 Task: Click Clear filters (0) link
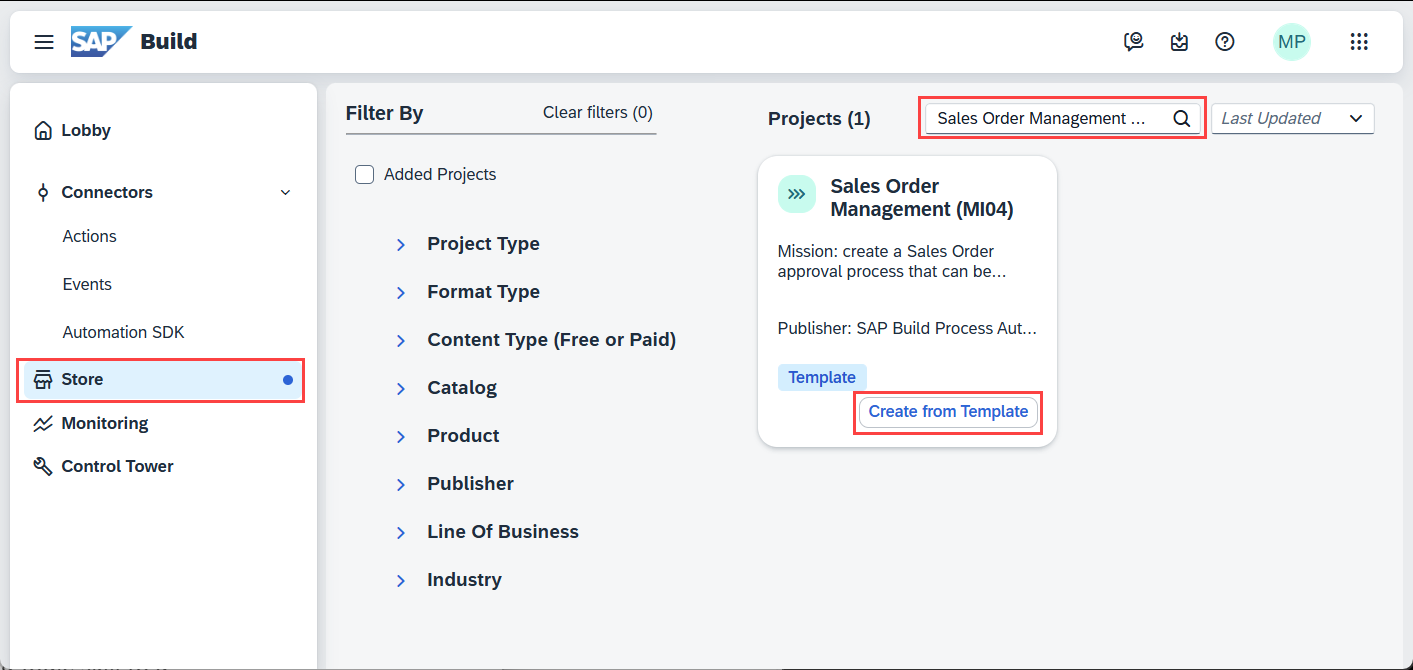(x=598, y=112)
